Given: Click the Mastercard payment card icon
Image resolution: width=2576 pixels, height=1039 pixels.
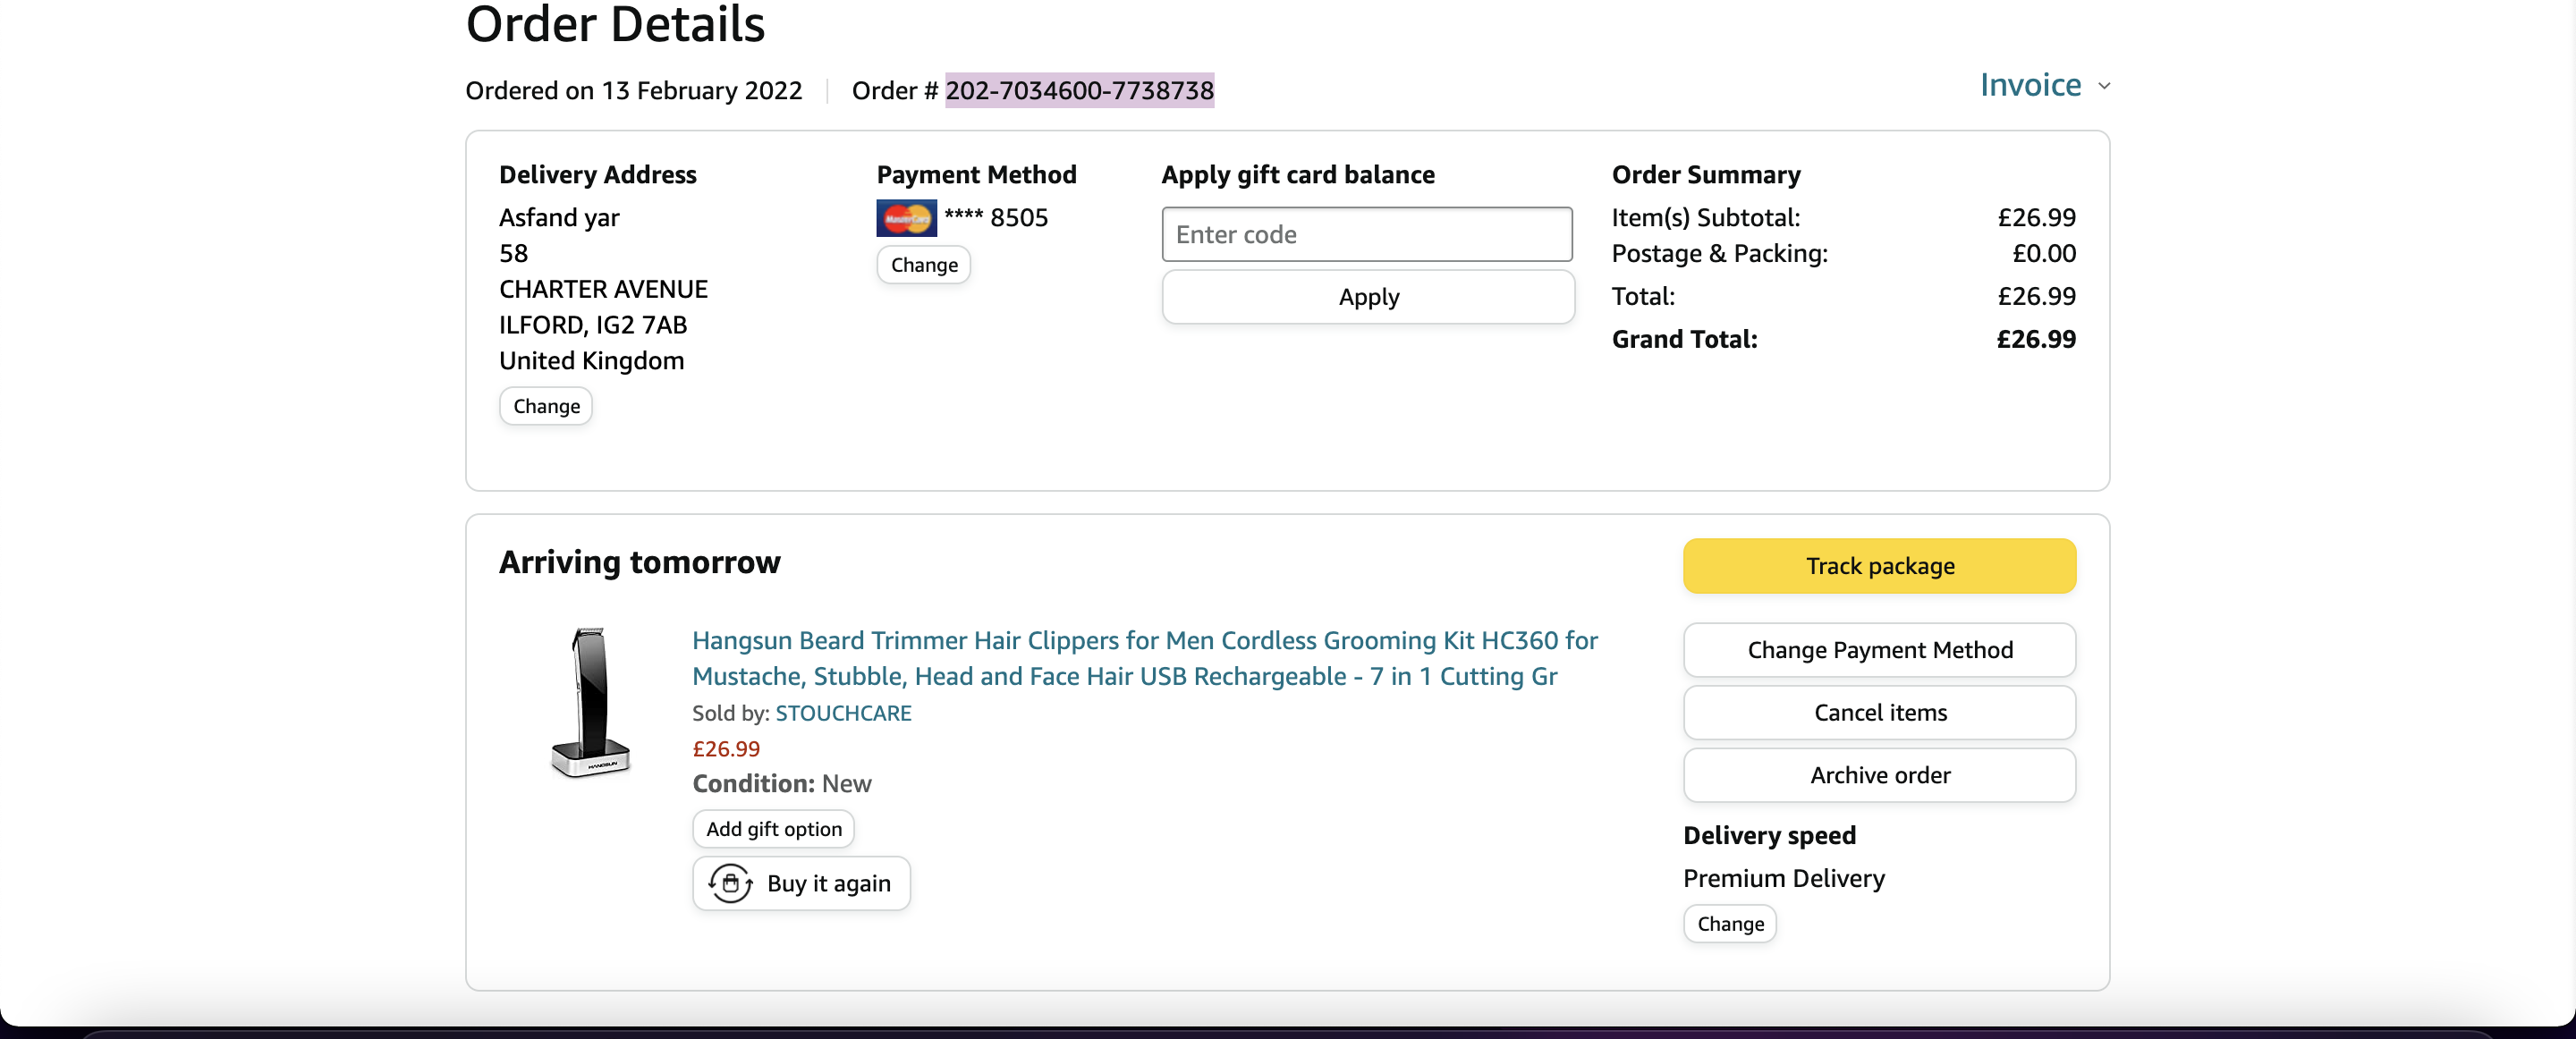Looking at the screenshot, I should (x=906, y=218).
